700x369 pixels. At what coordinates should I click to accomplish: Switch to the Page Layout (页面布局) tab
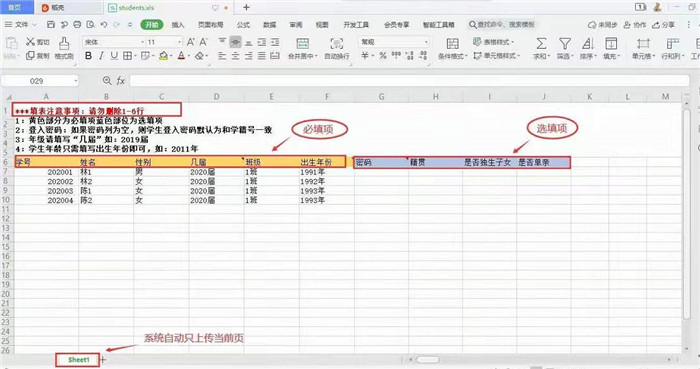tap(210, 25)
